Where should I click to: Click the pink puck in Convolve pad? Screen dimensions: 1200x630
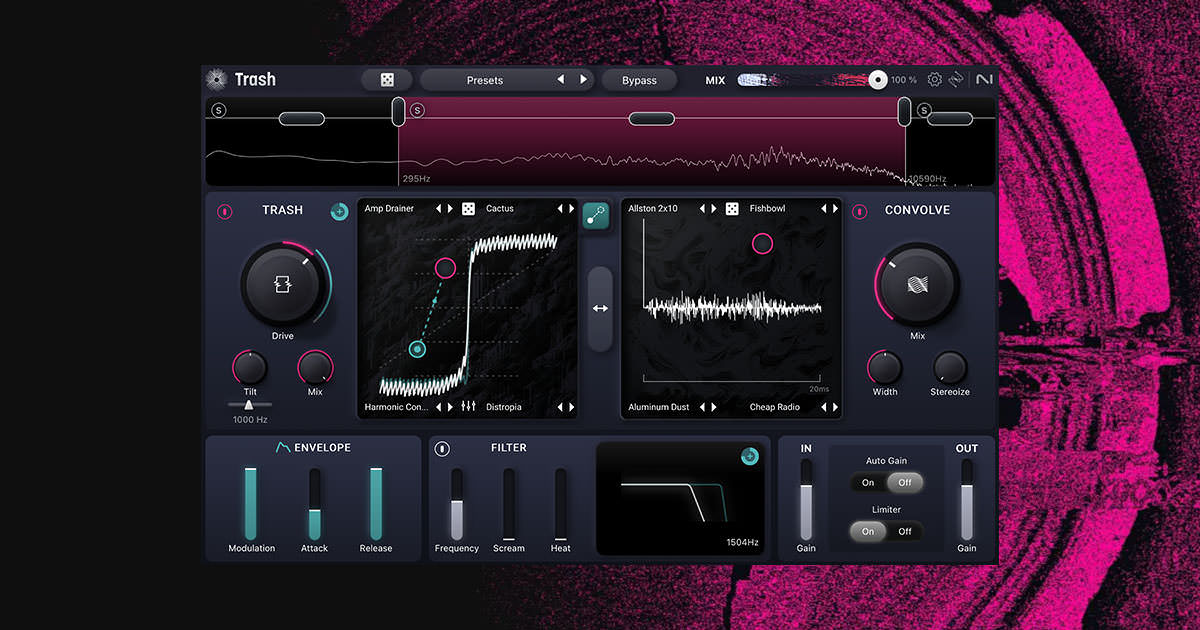point(762,242)
